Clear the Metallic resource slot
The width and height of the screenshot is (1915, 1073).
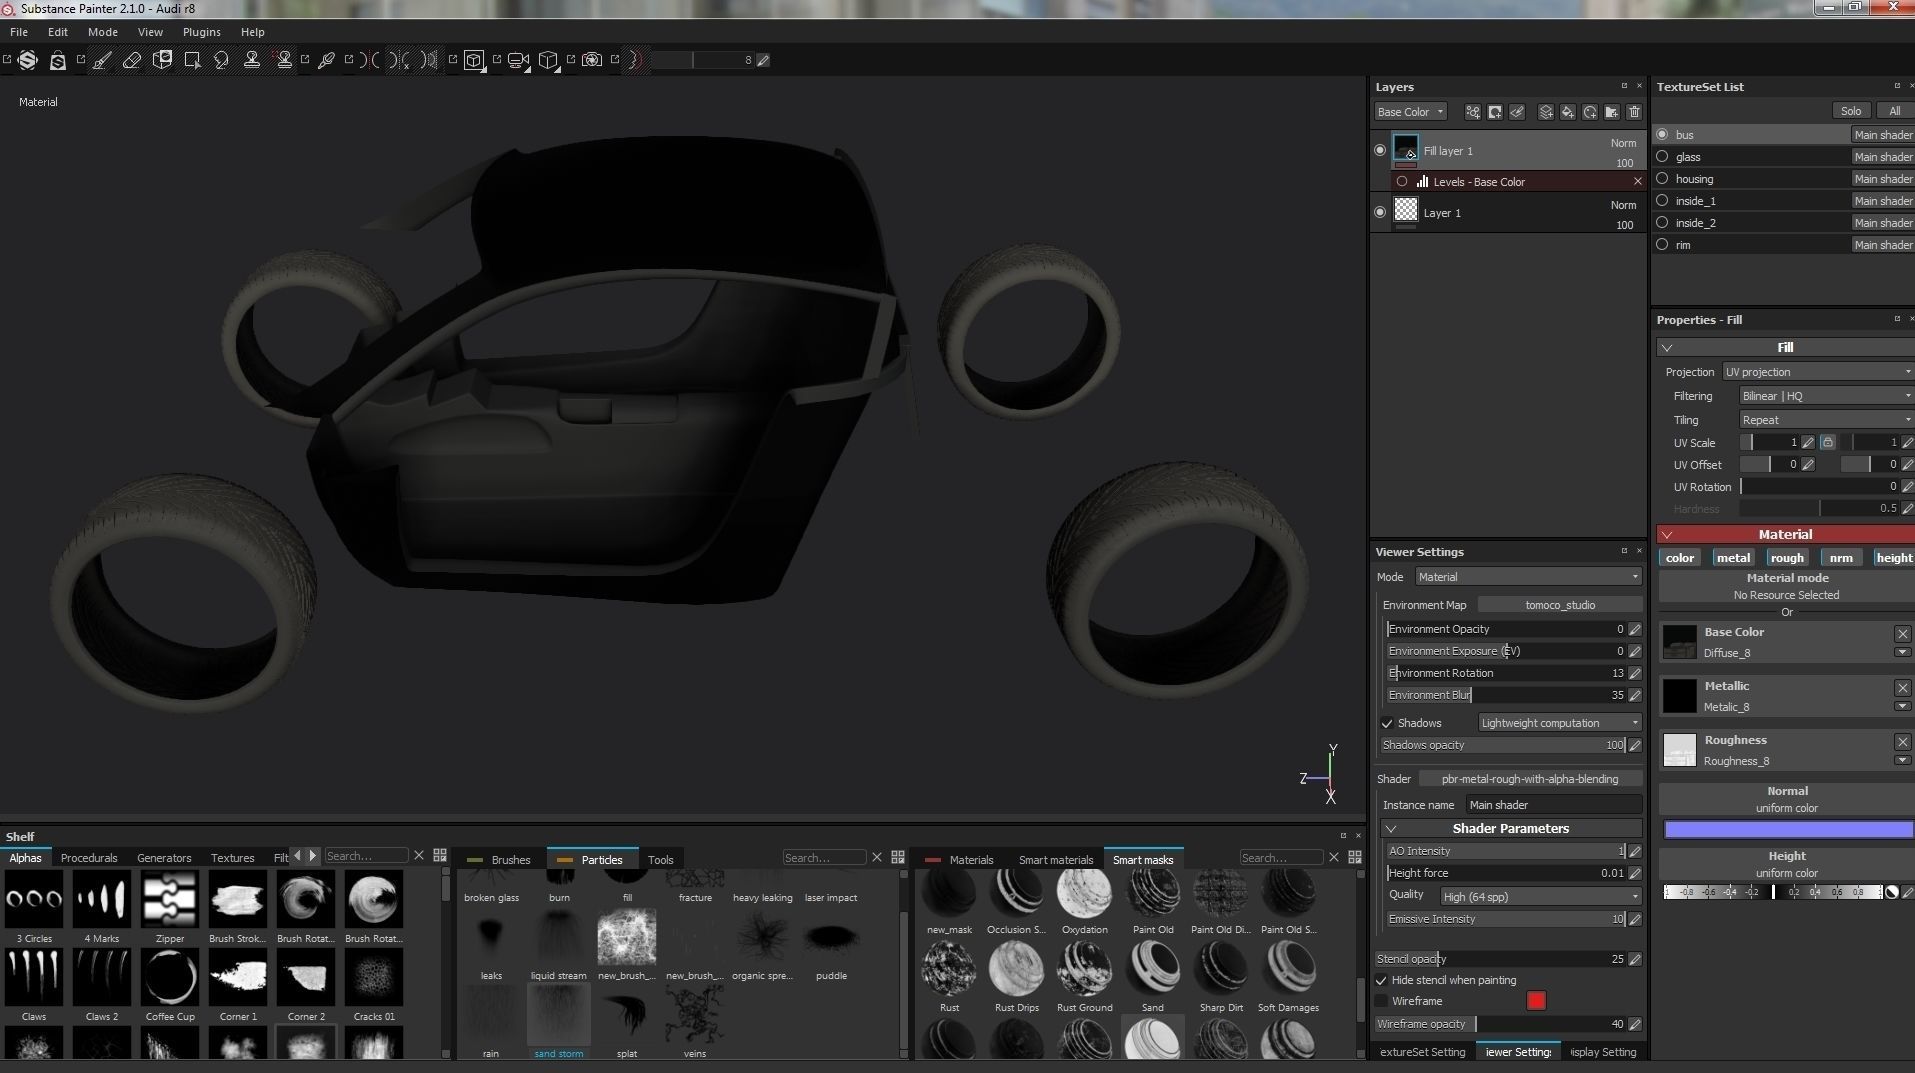pyautogui.click(x=1902, y=688)
